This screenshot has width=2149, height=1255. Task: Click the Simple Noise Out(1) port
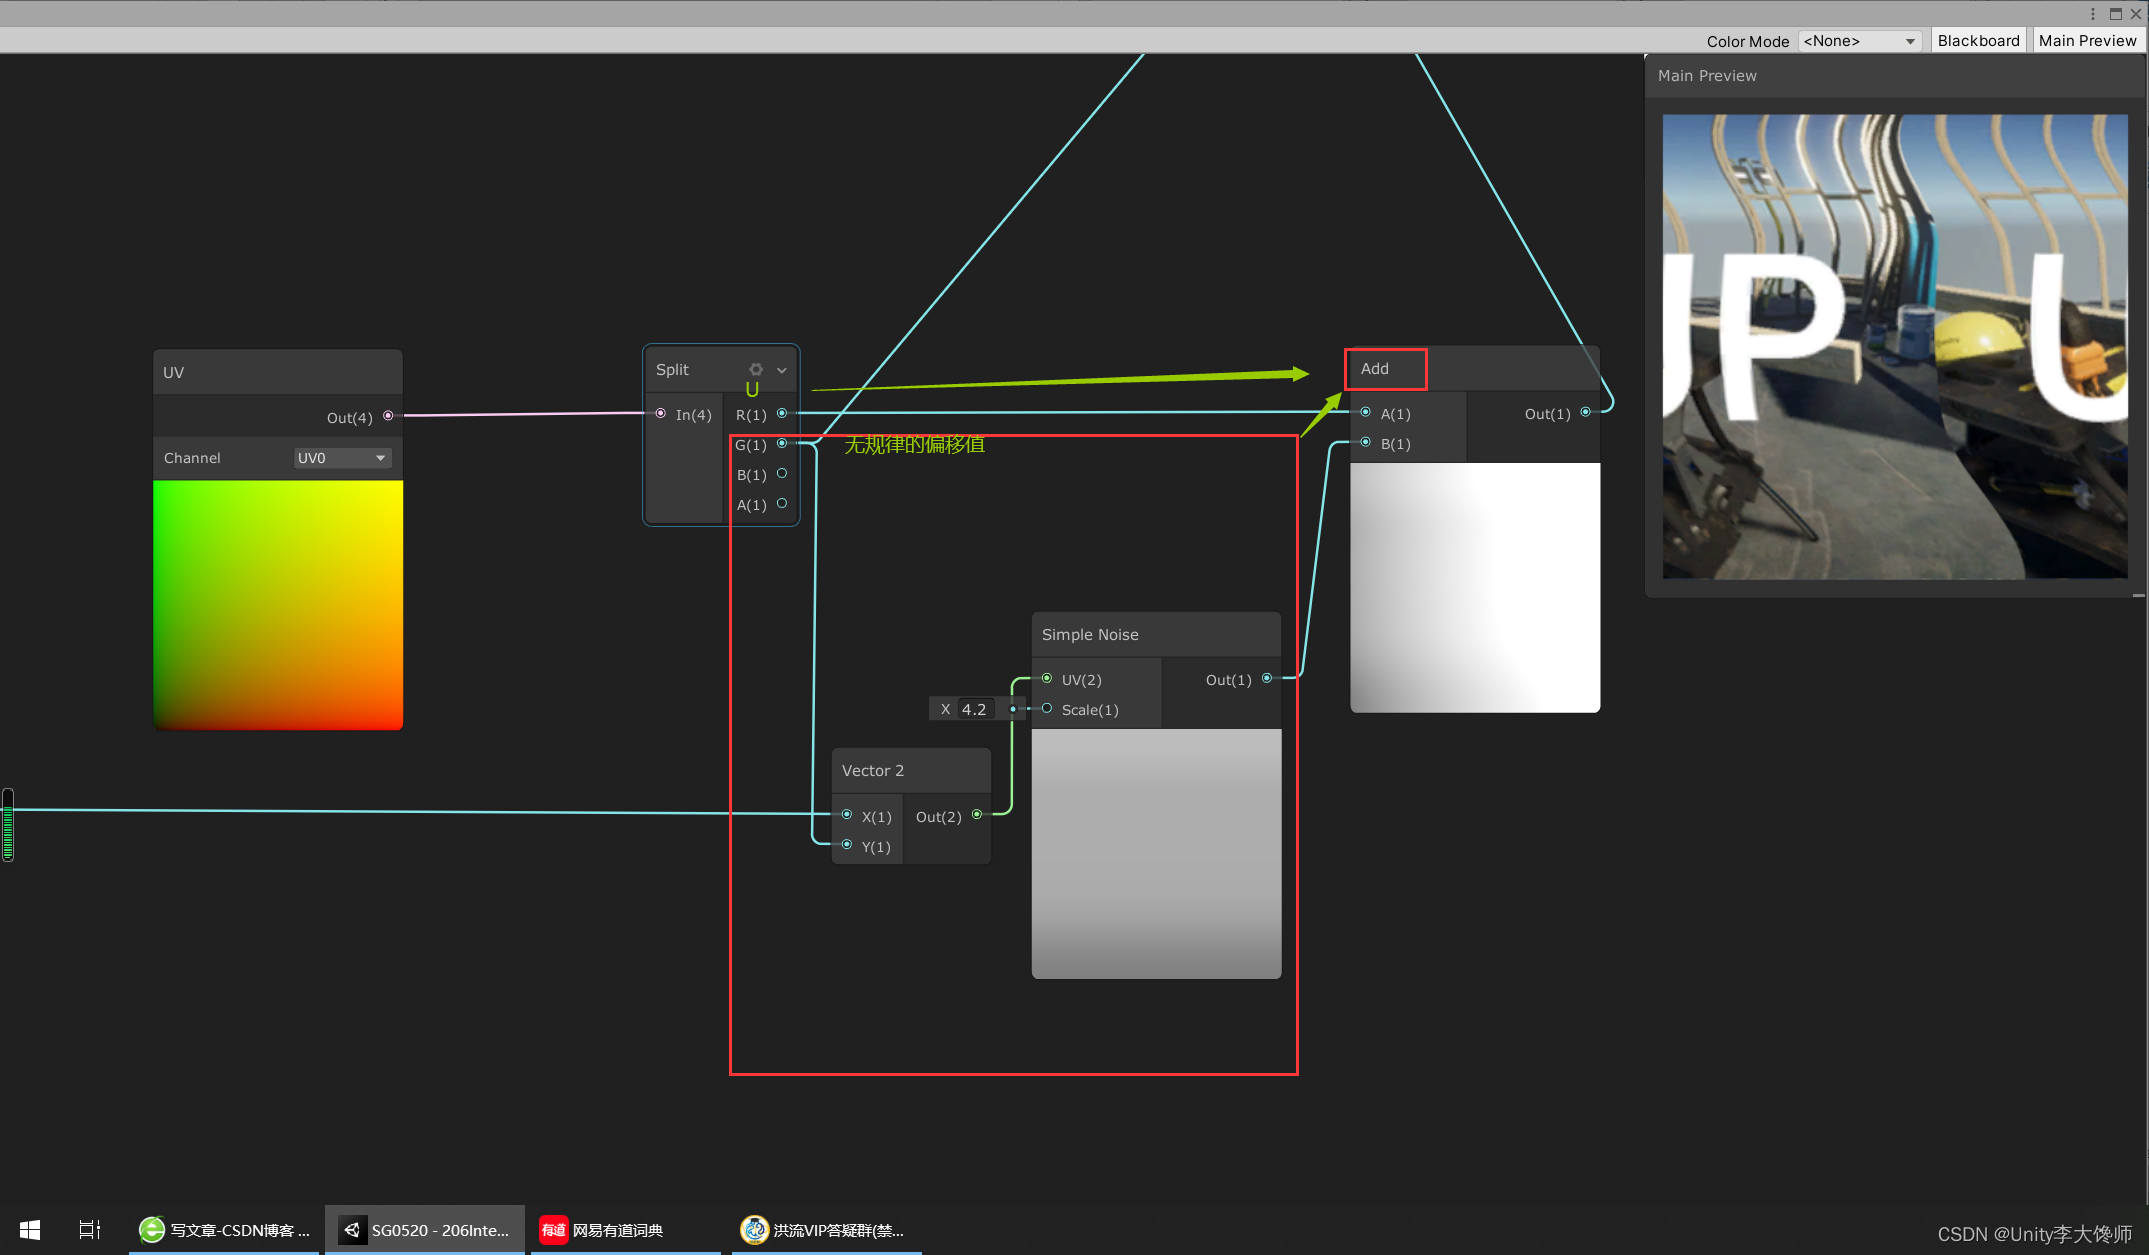1267,678
